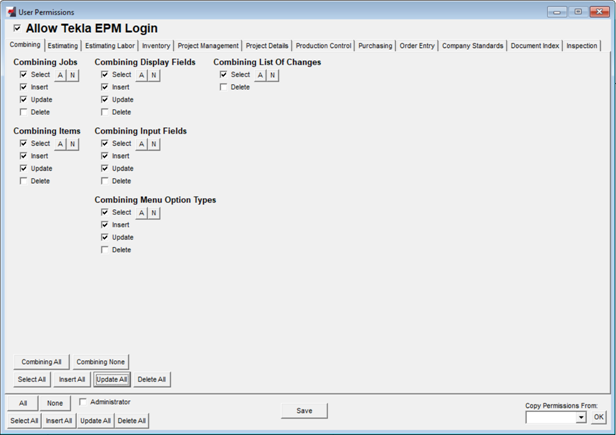Click the A button for Combining Display Fields
Viewport: 616px width, 435px height.
141,75
